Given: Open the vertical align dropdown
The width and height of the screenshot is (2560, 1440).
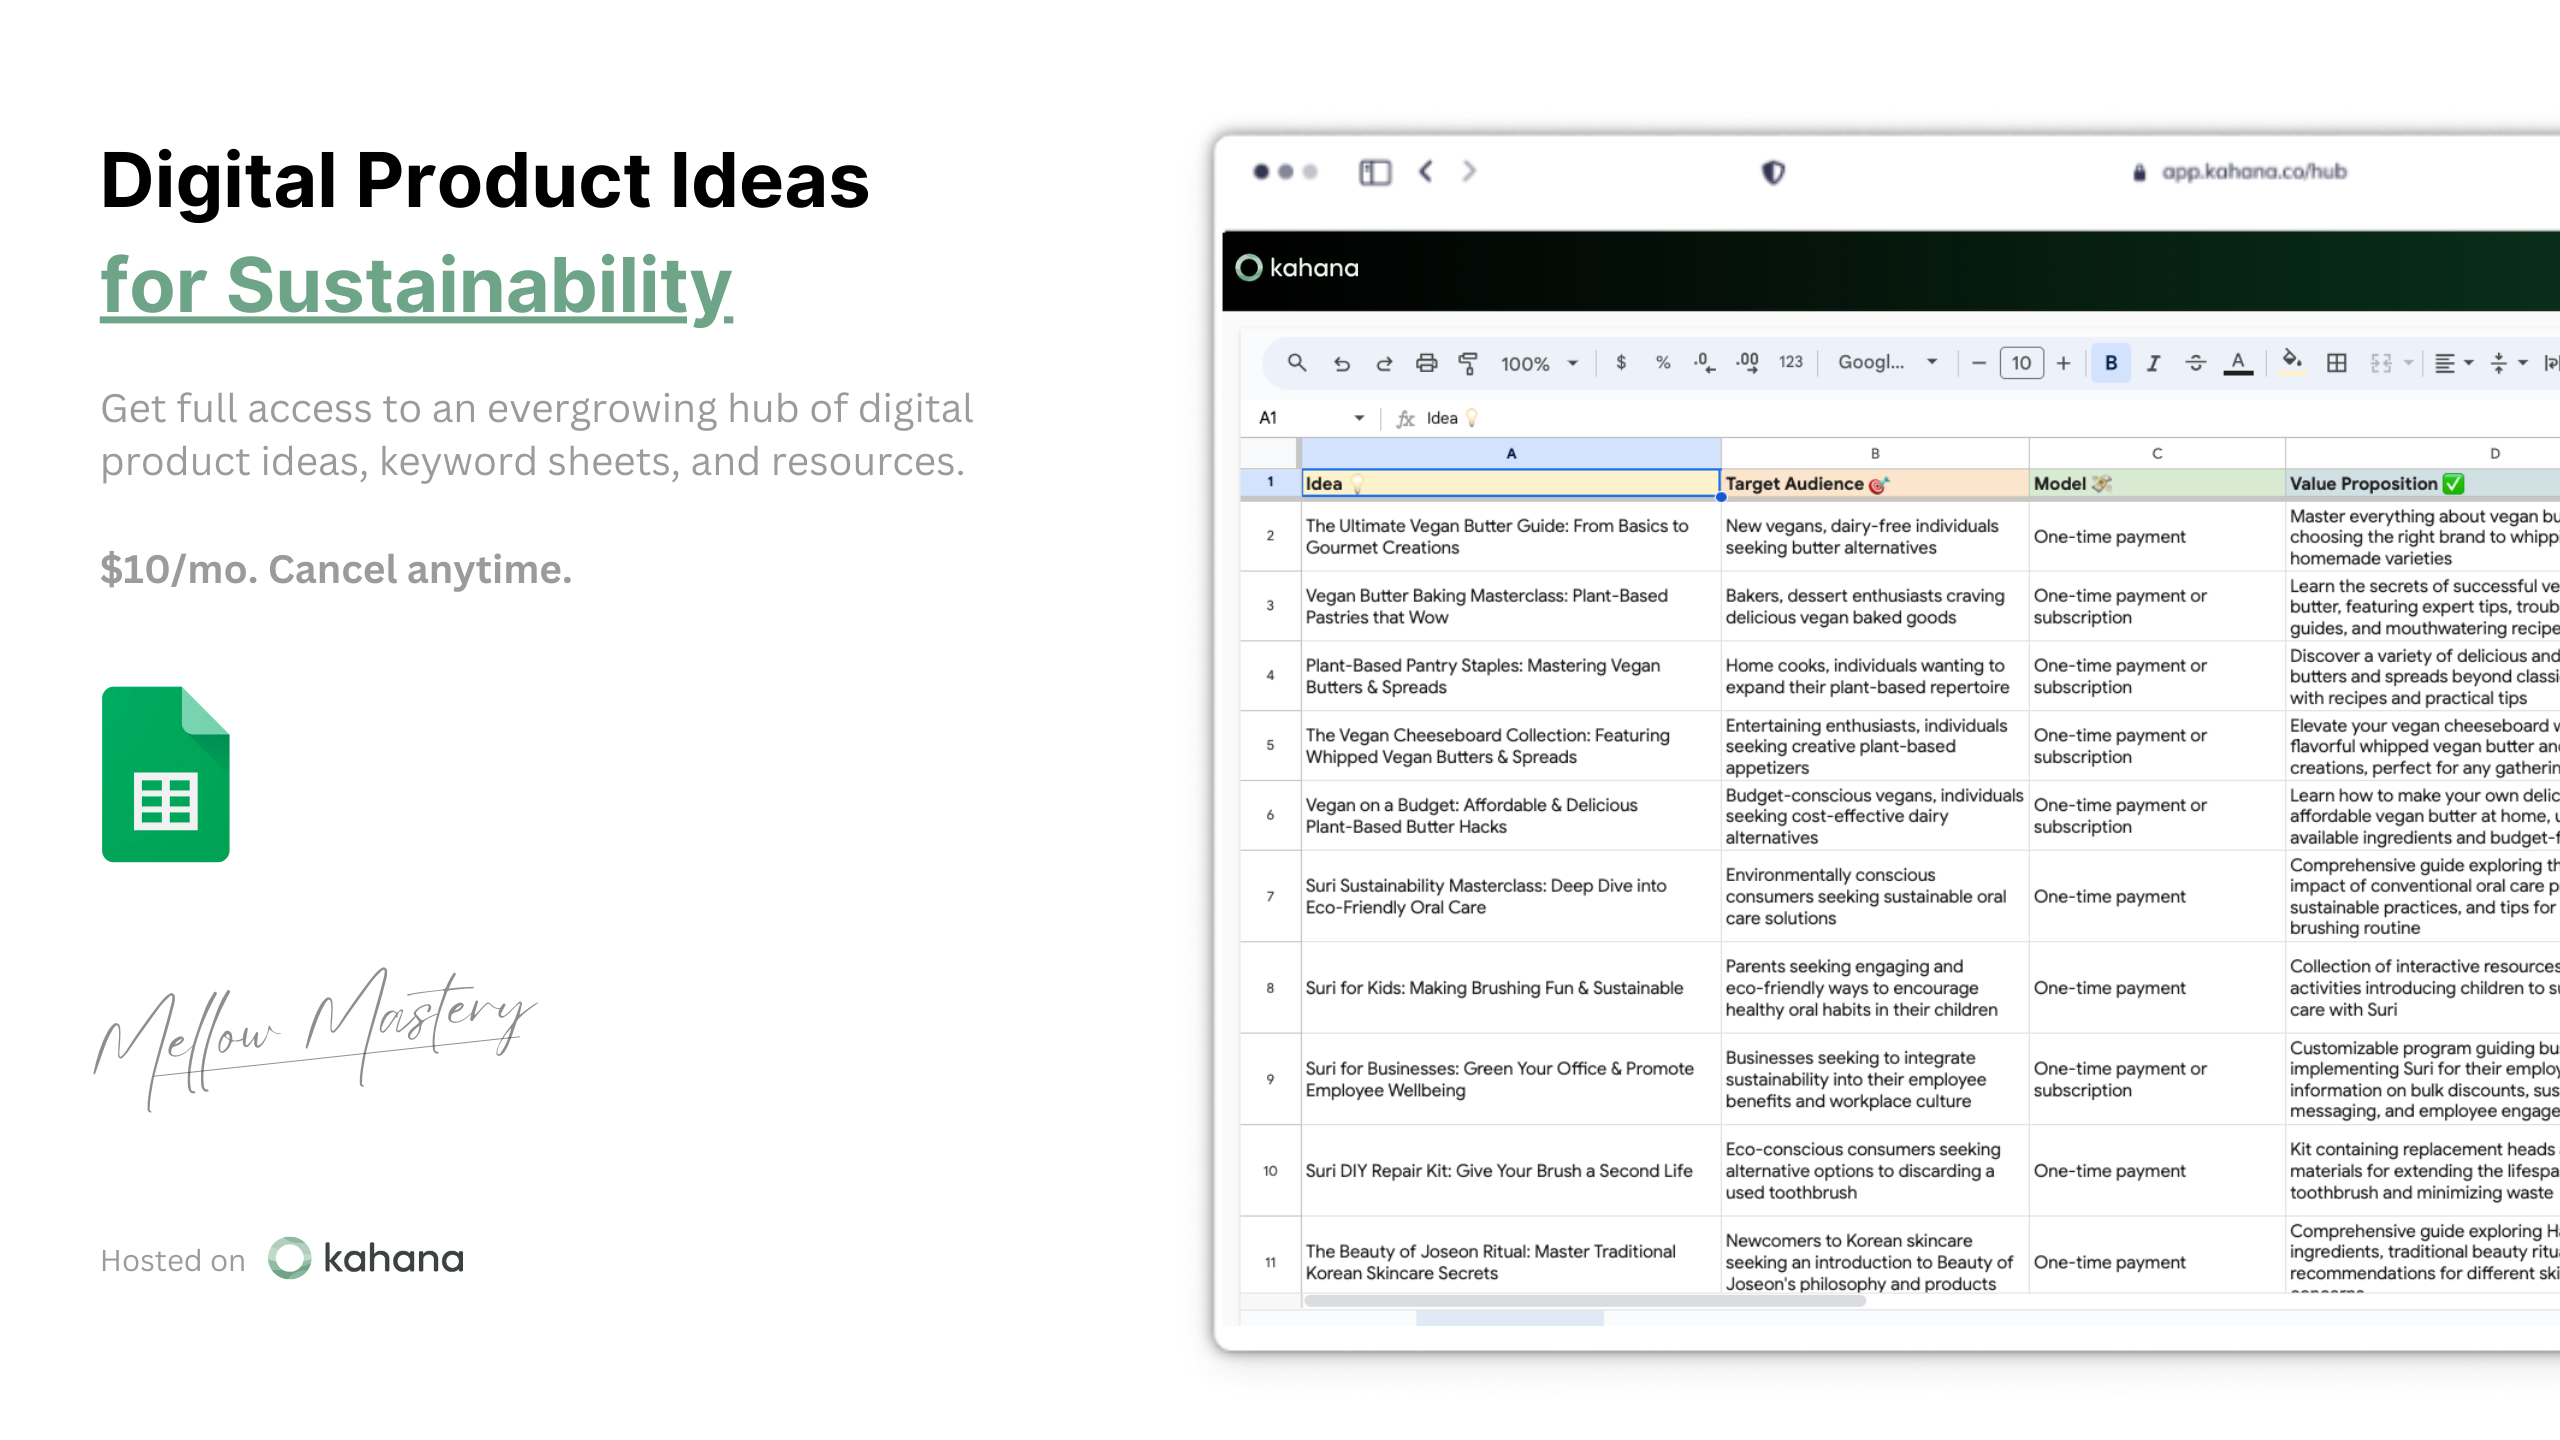Looking at the screenshot, I should (x=2508, y=363).
